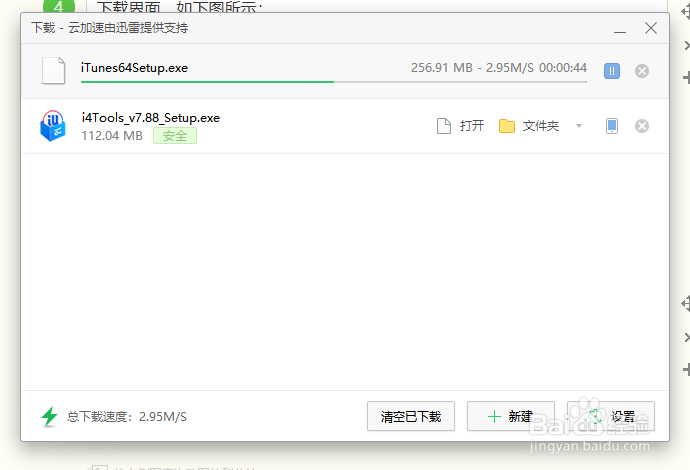Click the window title 下载 - 云加速由迅雷提供支持

tap(110, 28)
